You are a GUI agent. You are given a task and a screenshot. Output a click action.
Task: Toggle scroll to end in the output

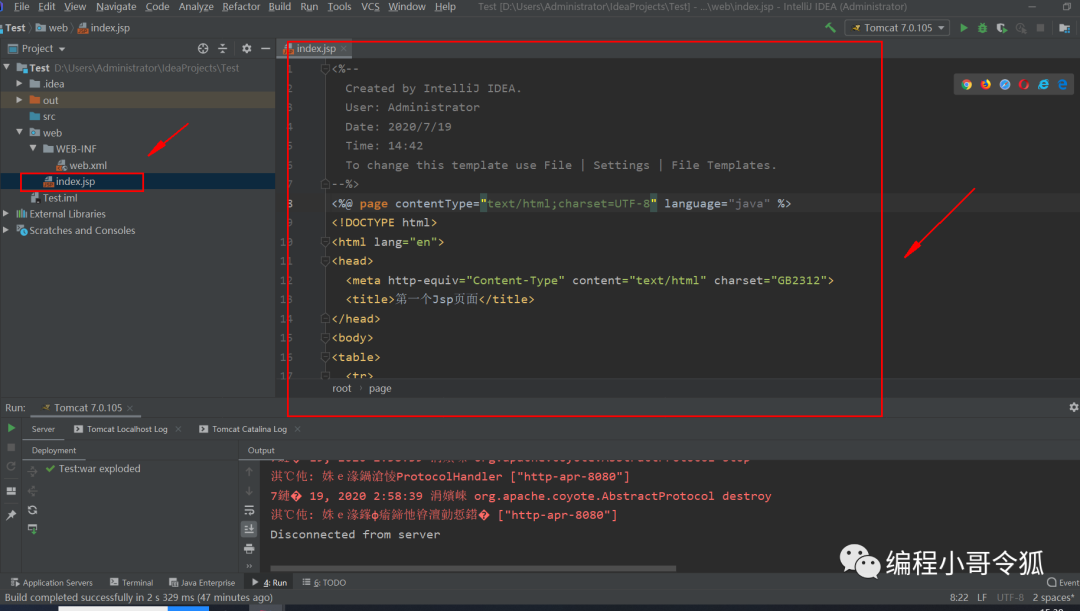pos(249,529)
